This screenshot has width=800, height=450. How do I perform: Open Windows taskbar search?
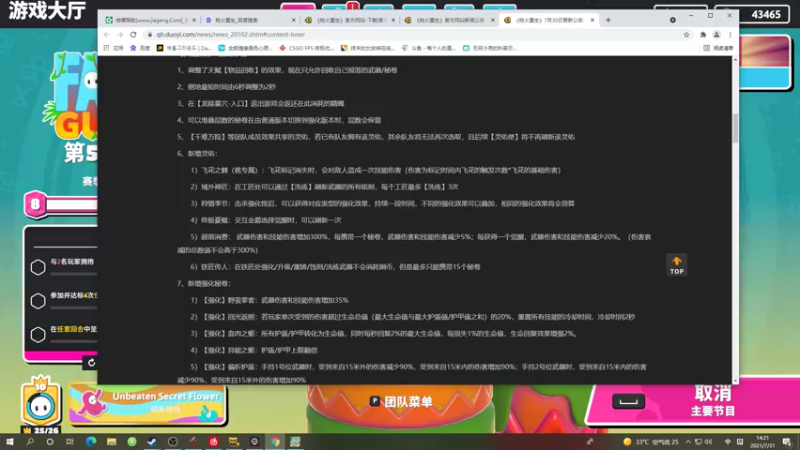tap(30, 441)
